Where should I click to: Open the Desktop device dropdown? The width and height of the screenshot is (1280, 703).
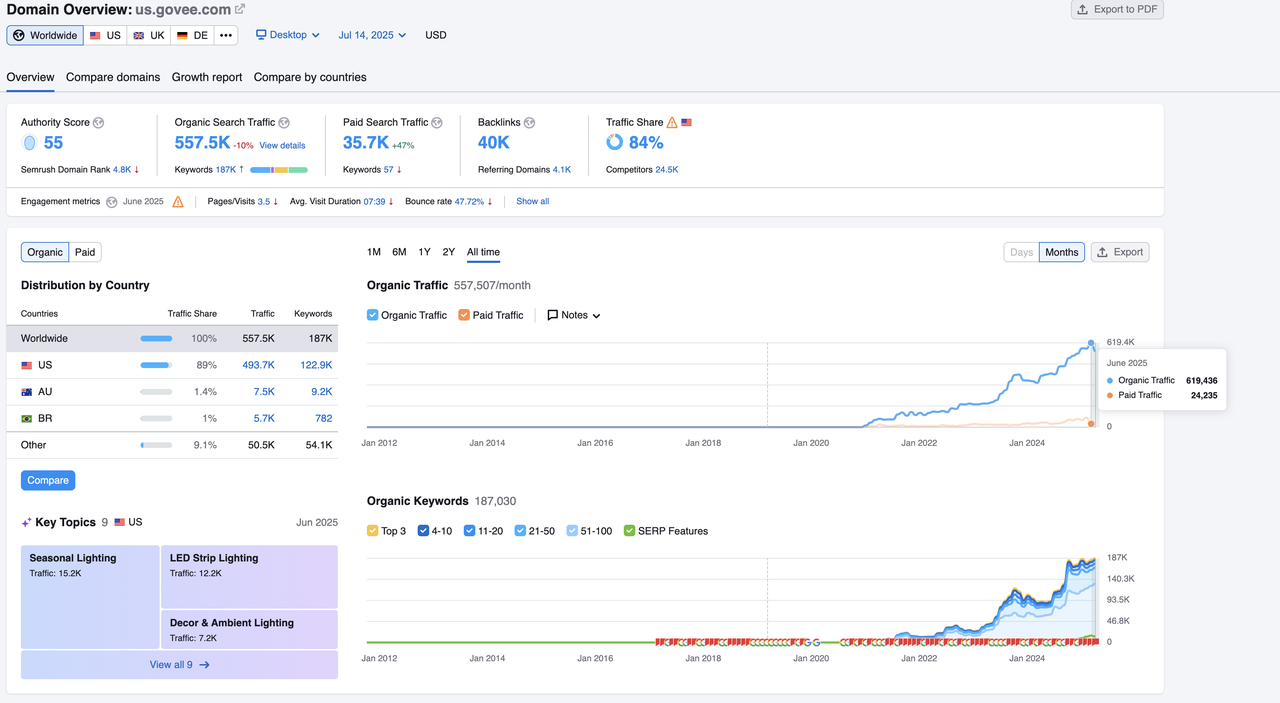click(288, 35)
